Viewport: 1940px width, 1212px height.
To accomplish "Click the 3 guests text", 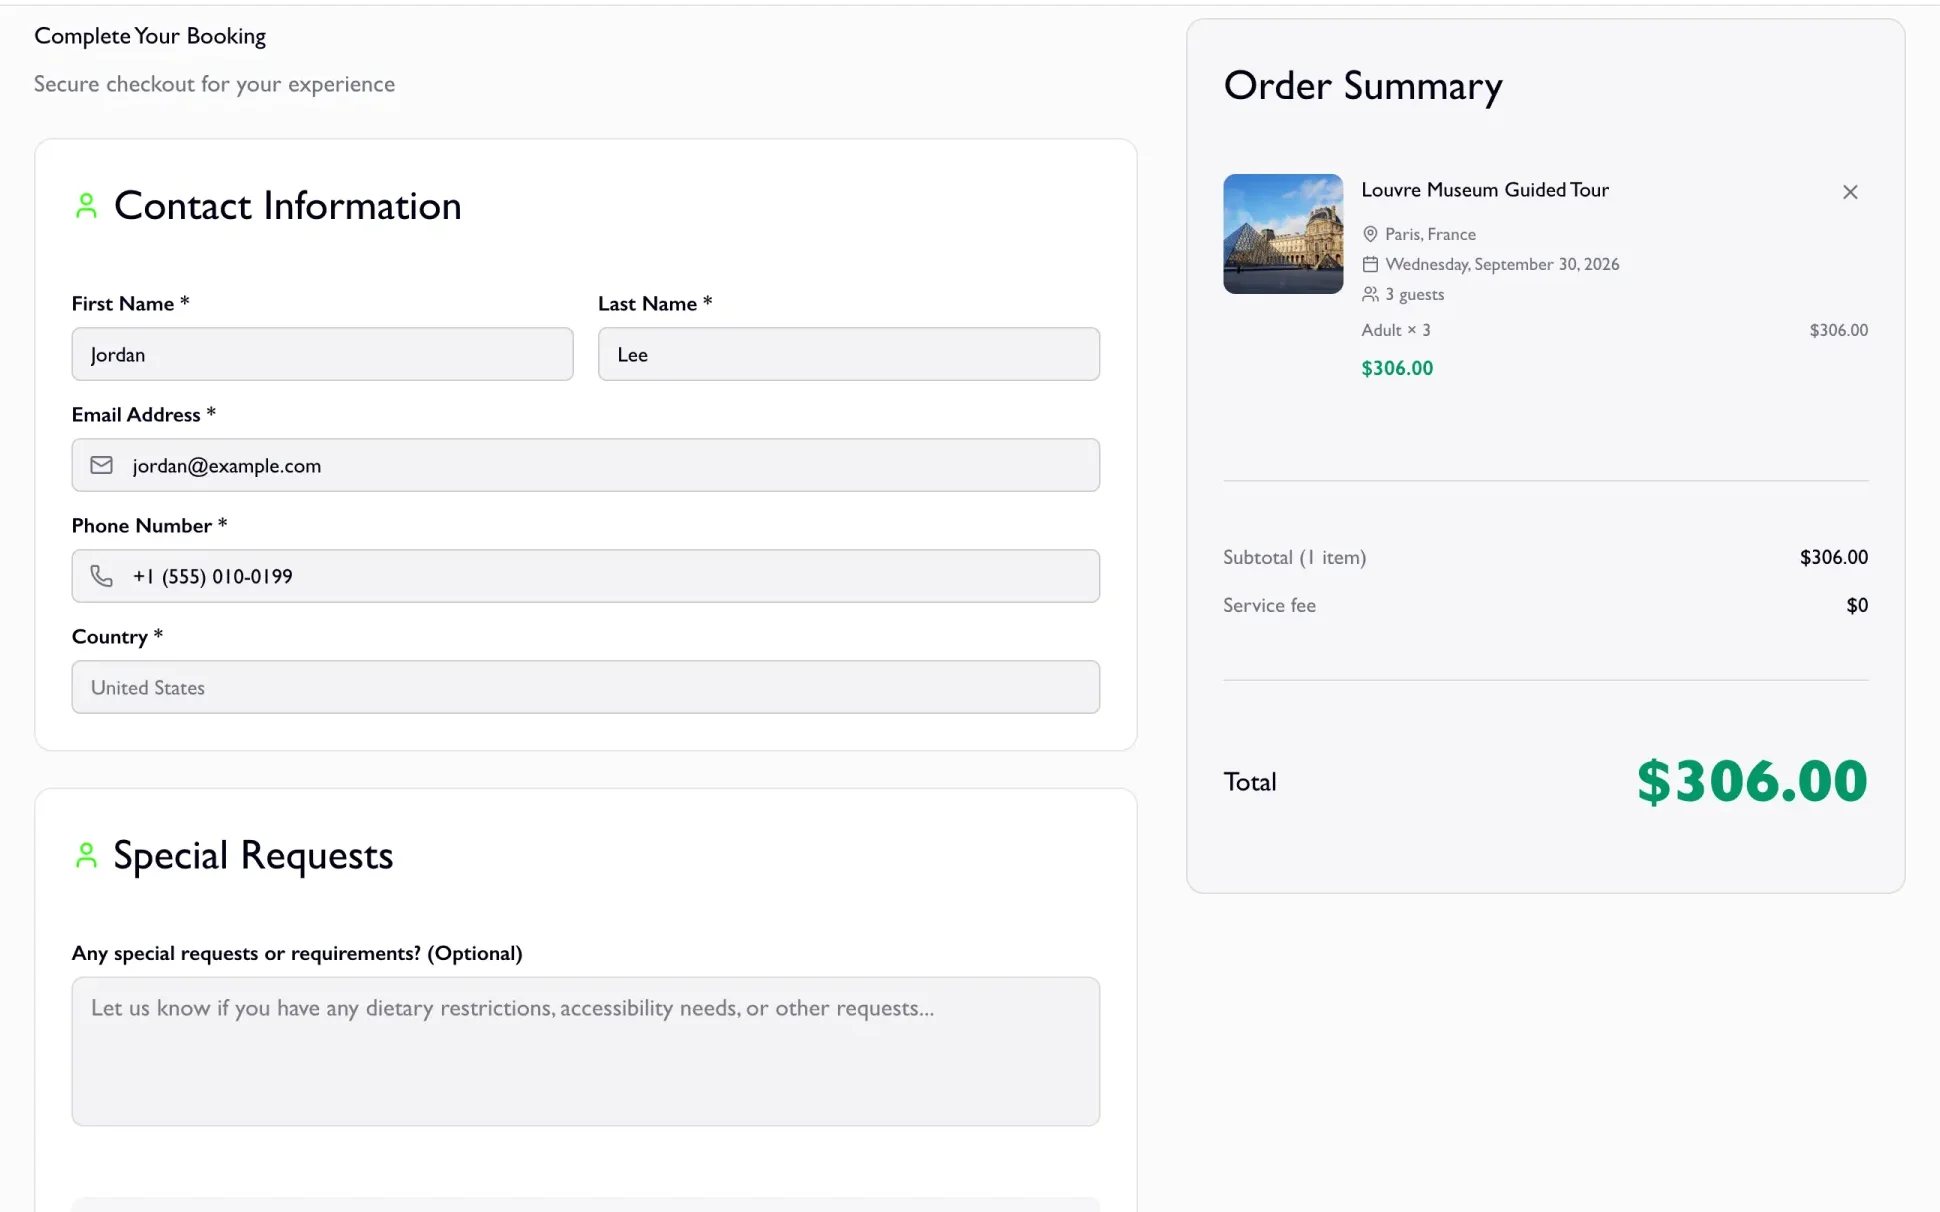I will click(x=1414, y=294).
